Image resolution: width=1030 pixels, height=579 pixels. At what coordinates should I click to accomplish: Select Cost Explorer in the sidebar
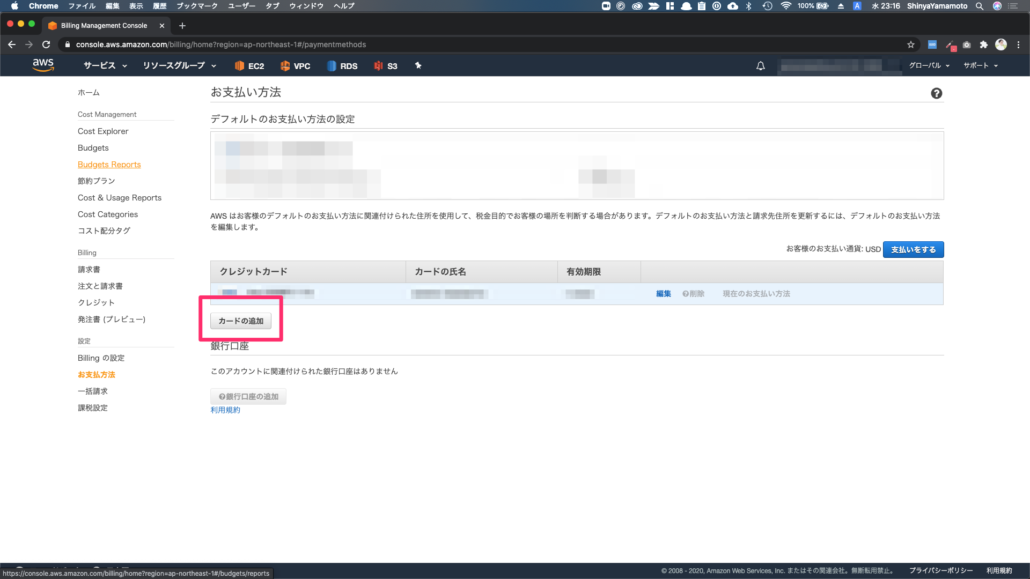(103, 131)
